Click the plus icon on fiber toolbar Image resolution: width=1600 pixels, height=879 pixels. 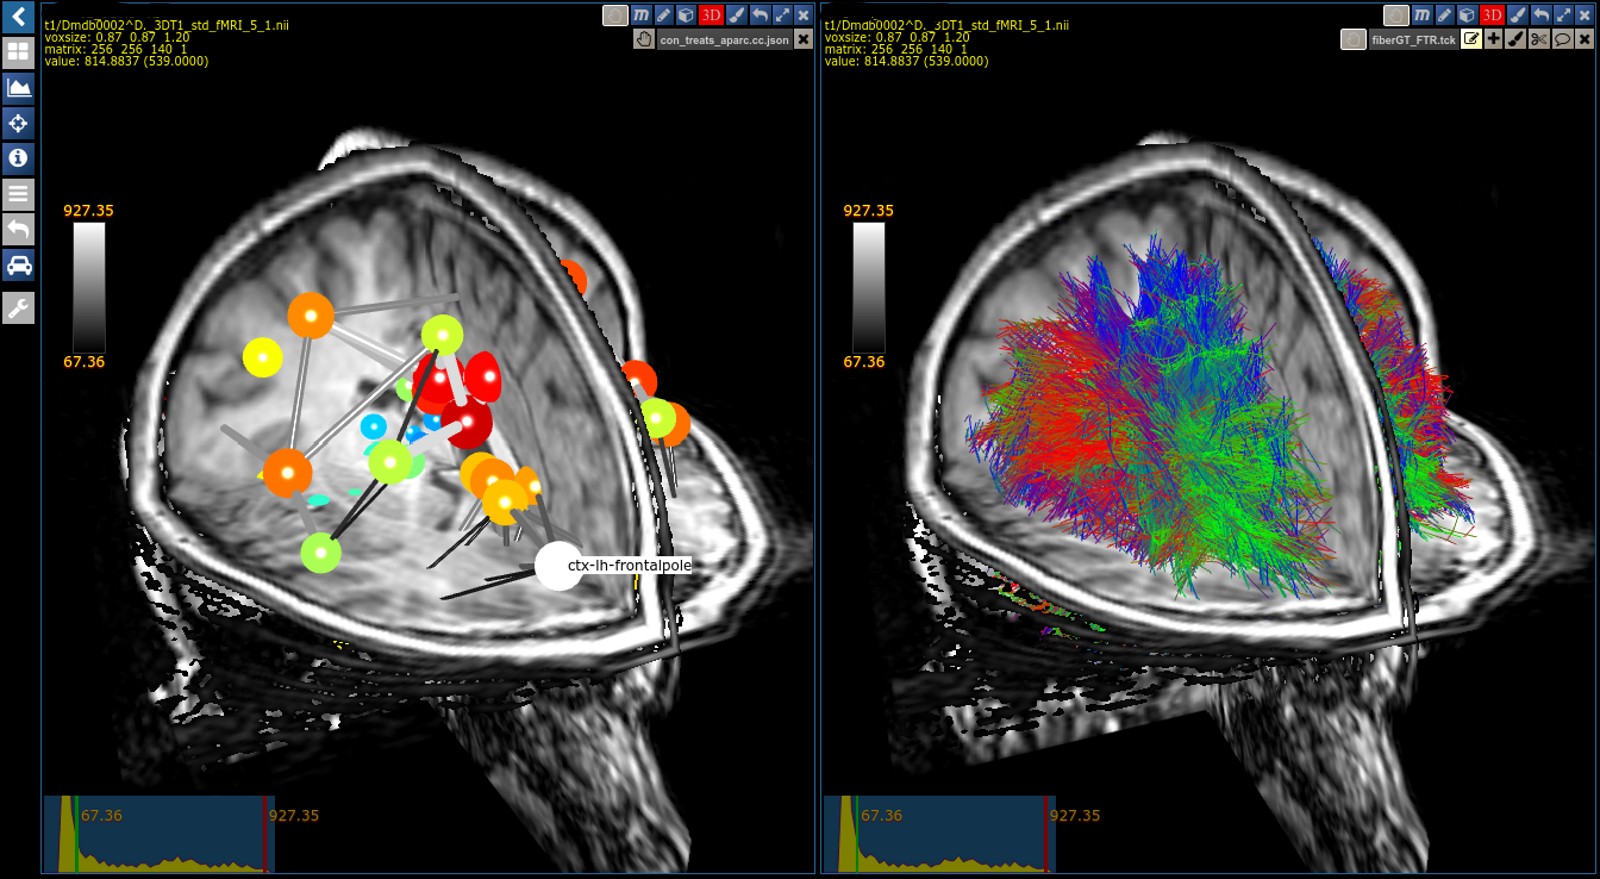(1493, 39)
